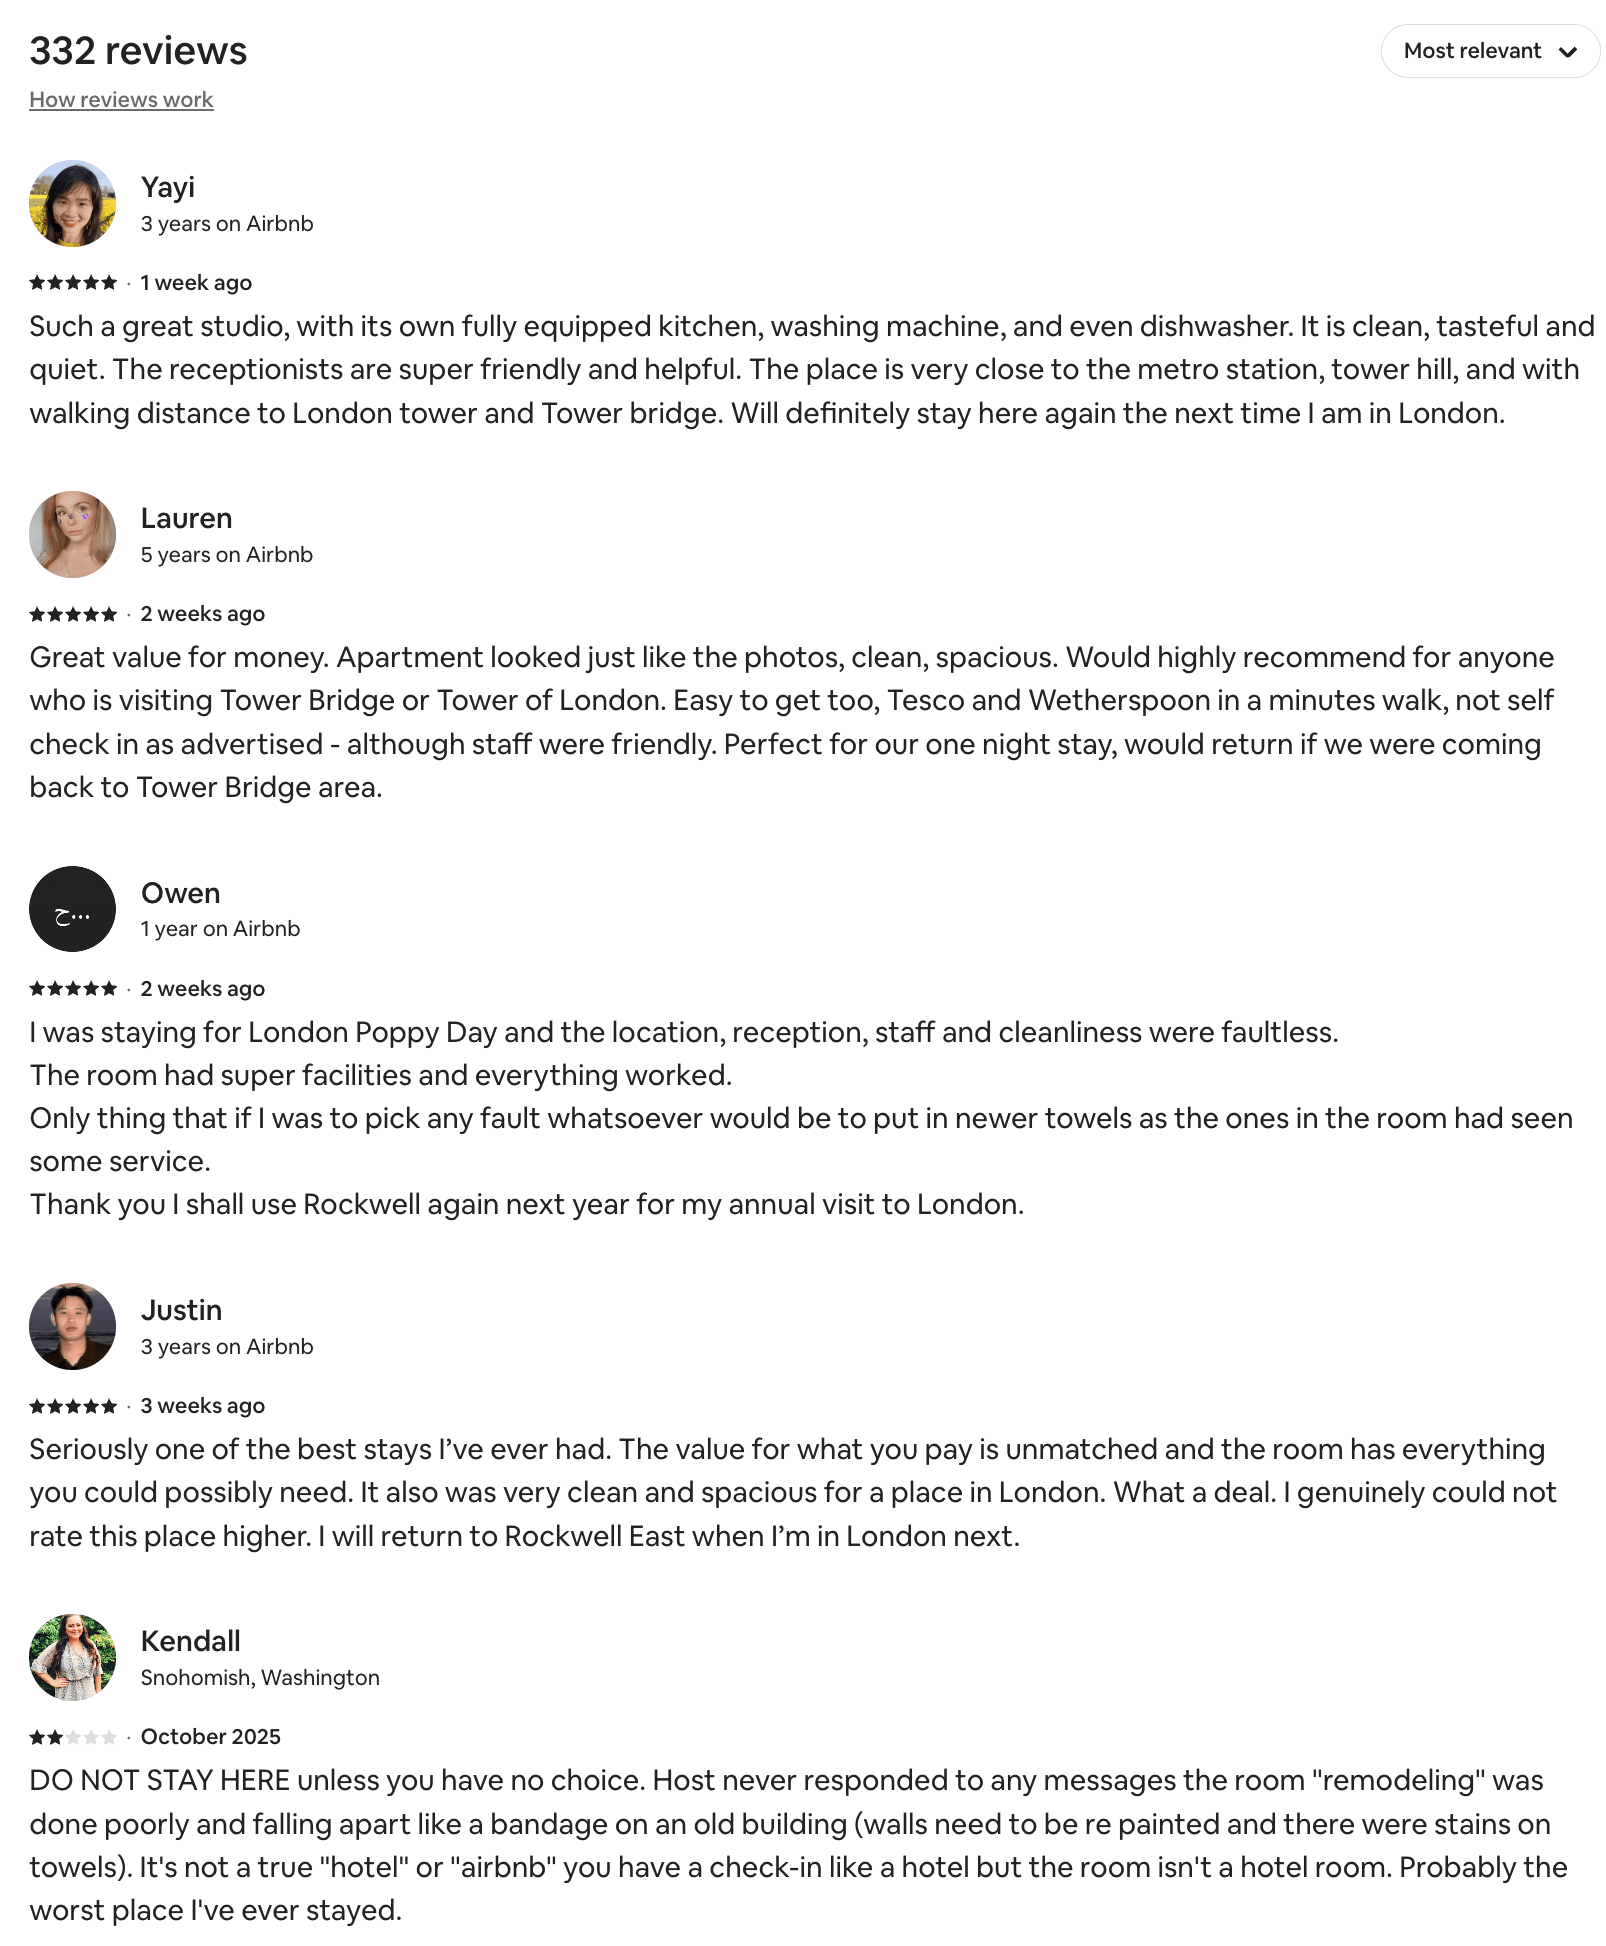Viewport: 1606px width, 1946px height.
Task: Click the '1 week ago' timestamp on Yayi's review
Action: point(196,283)
